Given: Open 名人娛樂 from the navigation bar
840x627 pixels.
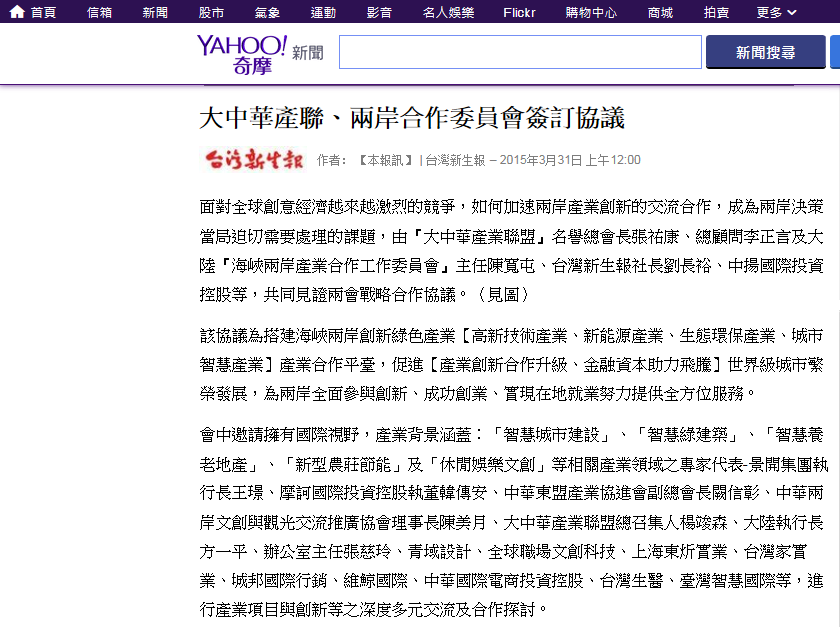Looking at the screenshot, I should pyautogui.click(x=449, y=12).
